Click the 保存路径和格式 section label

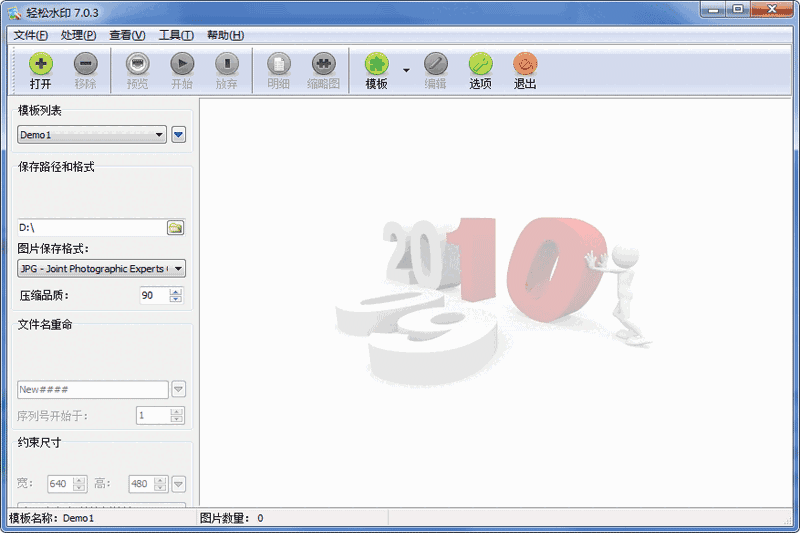(56, 167)
